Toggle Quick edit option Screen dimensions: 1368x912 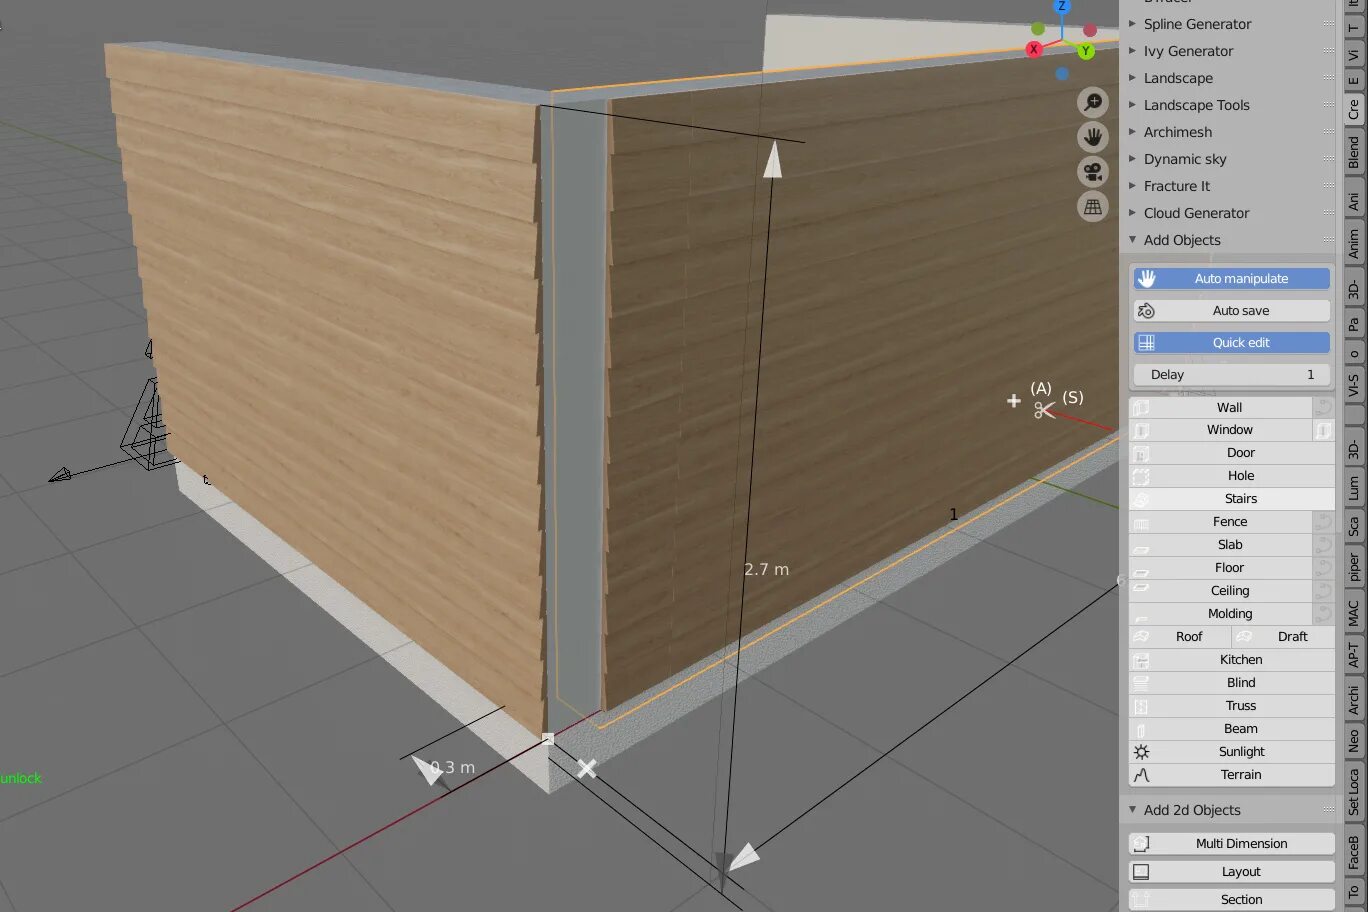click(1232, 343)
